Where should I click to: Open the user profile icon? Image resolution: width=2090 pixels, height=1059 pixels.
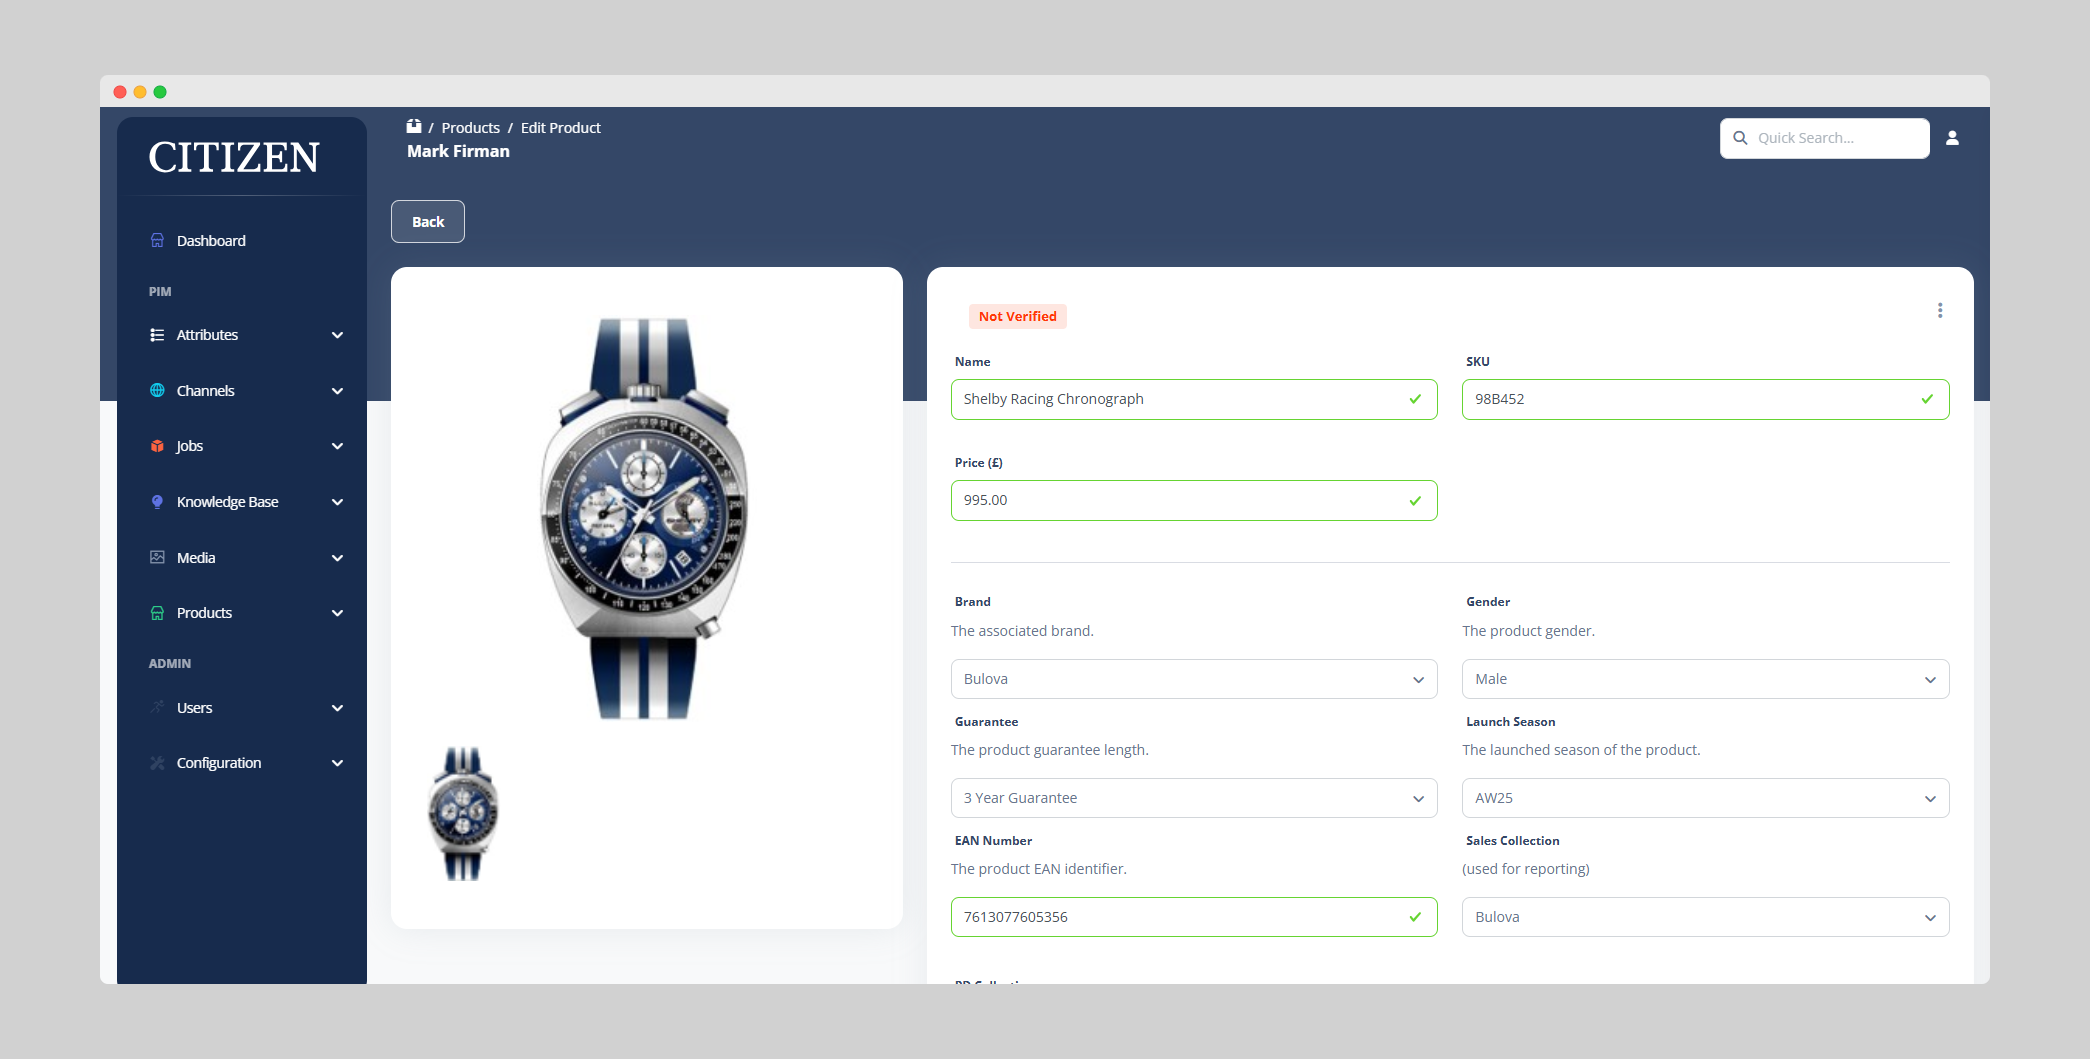pyautogui.click(x=1952, y=138)
